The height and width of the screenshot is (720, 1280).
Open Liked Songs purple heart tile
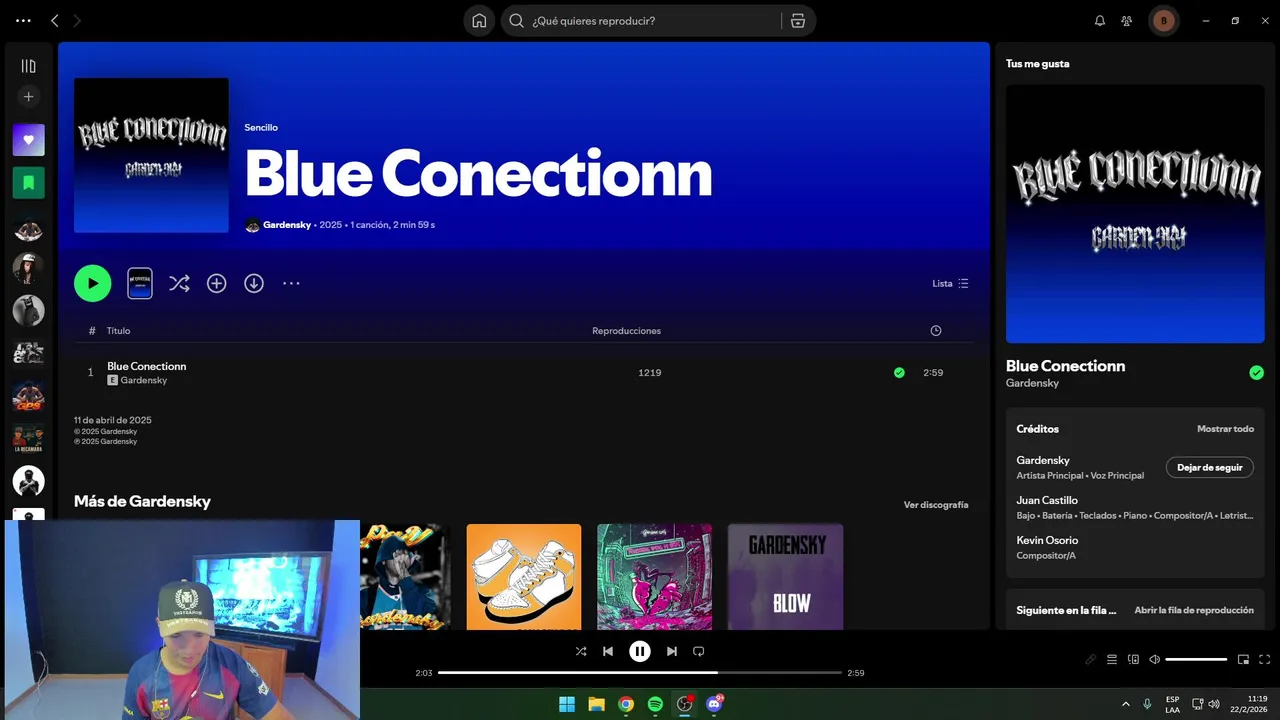(x=28, y=140)
